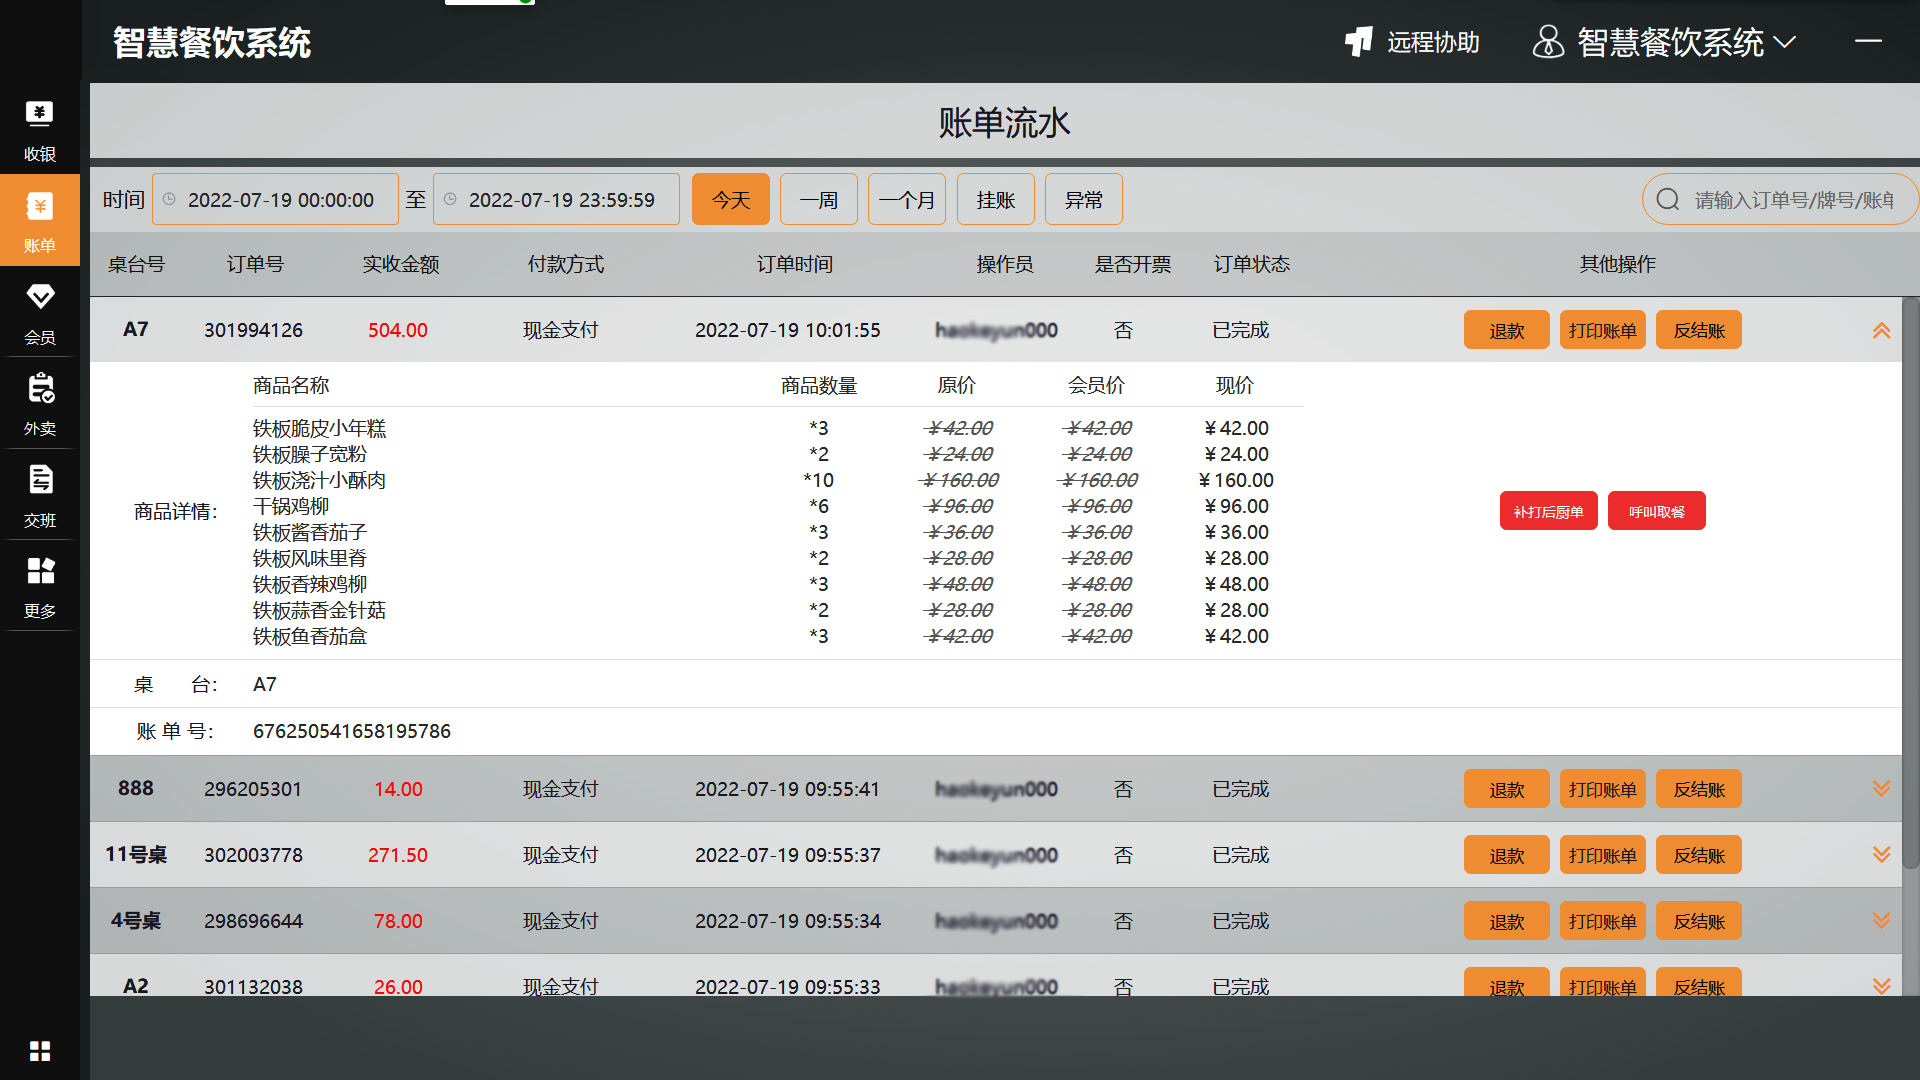Click 退款 refund for order A7
The width and height of the screenshot is (1920, 1080).
[x=1506, y=330]
